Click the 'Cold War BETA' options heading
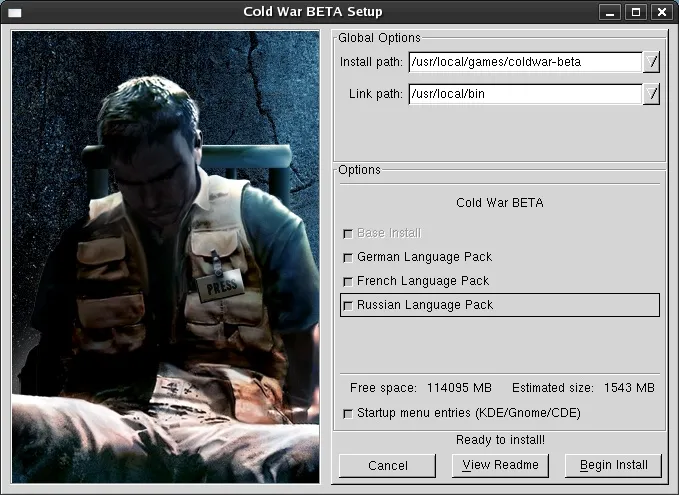 (500, 203)
